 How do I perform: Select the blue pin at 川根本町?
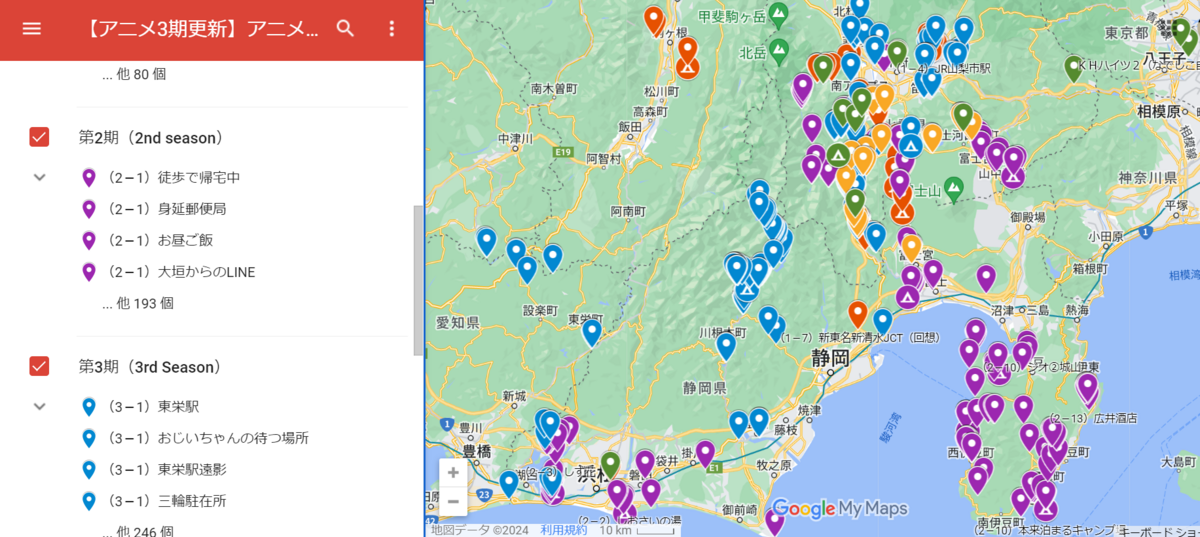tap(727, 346)
